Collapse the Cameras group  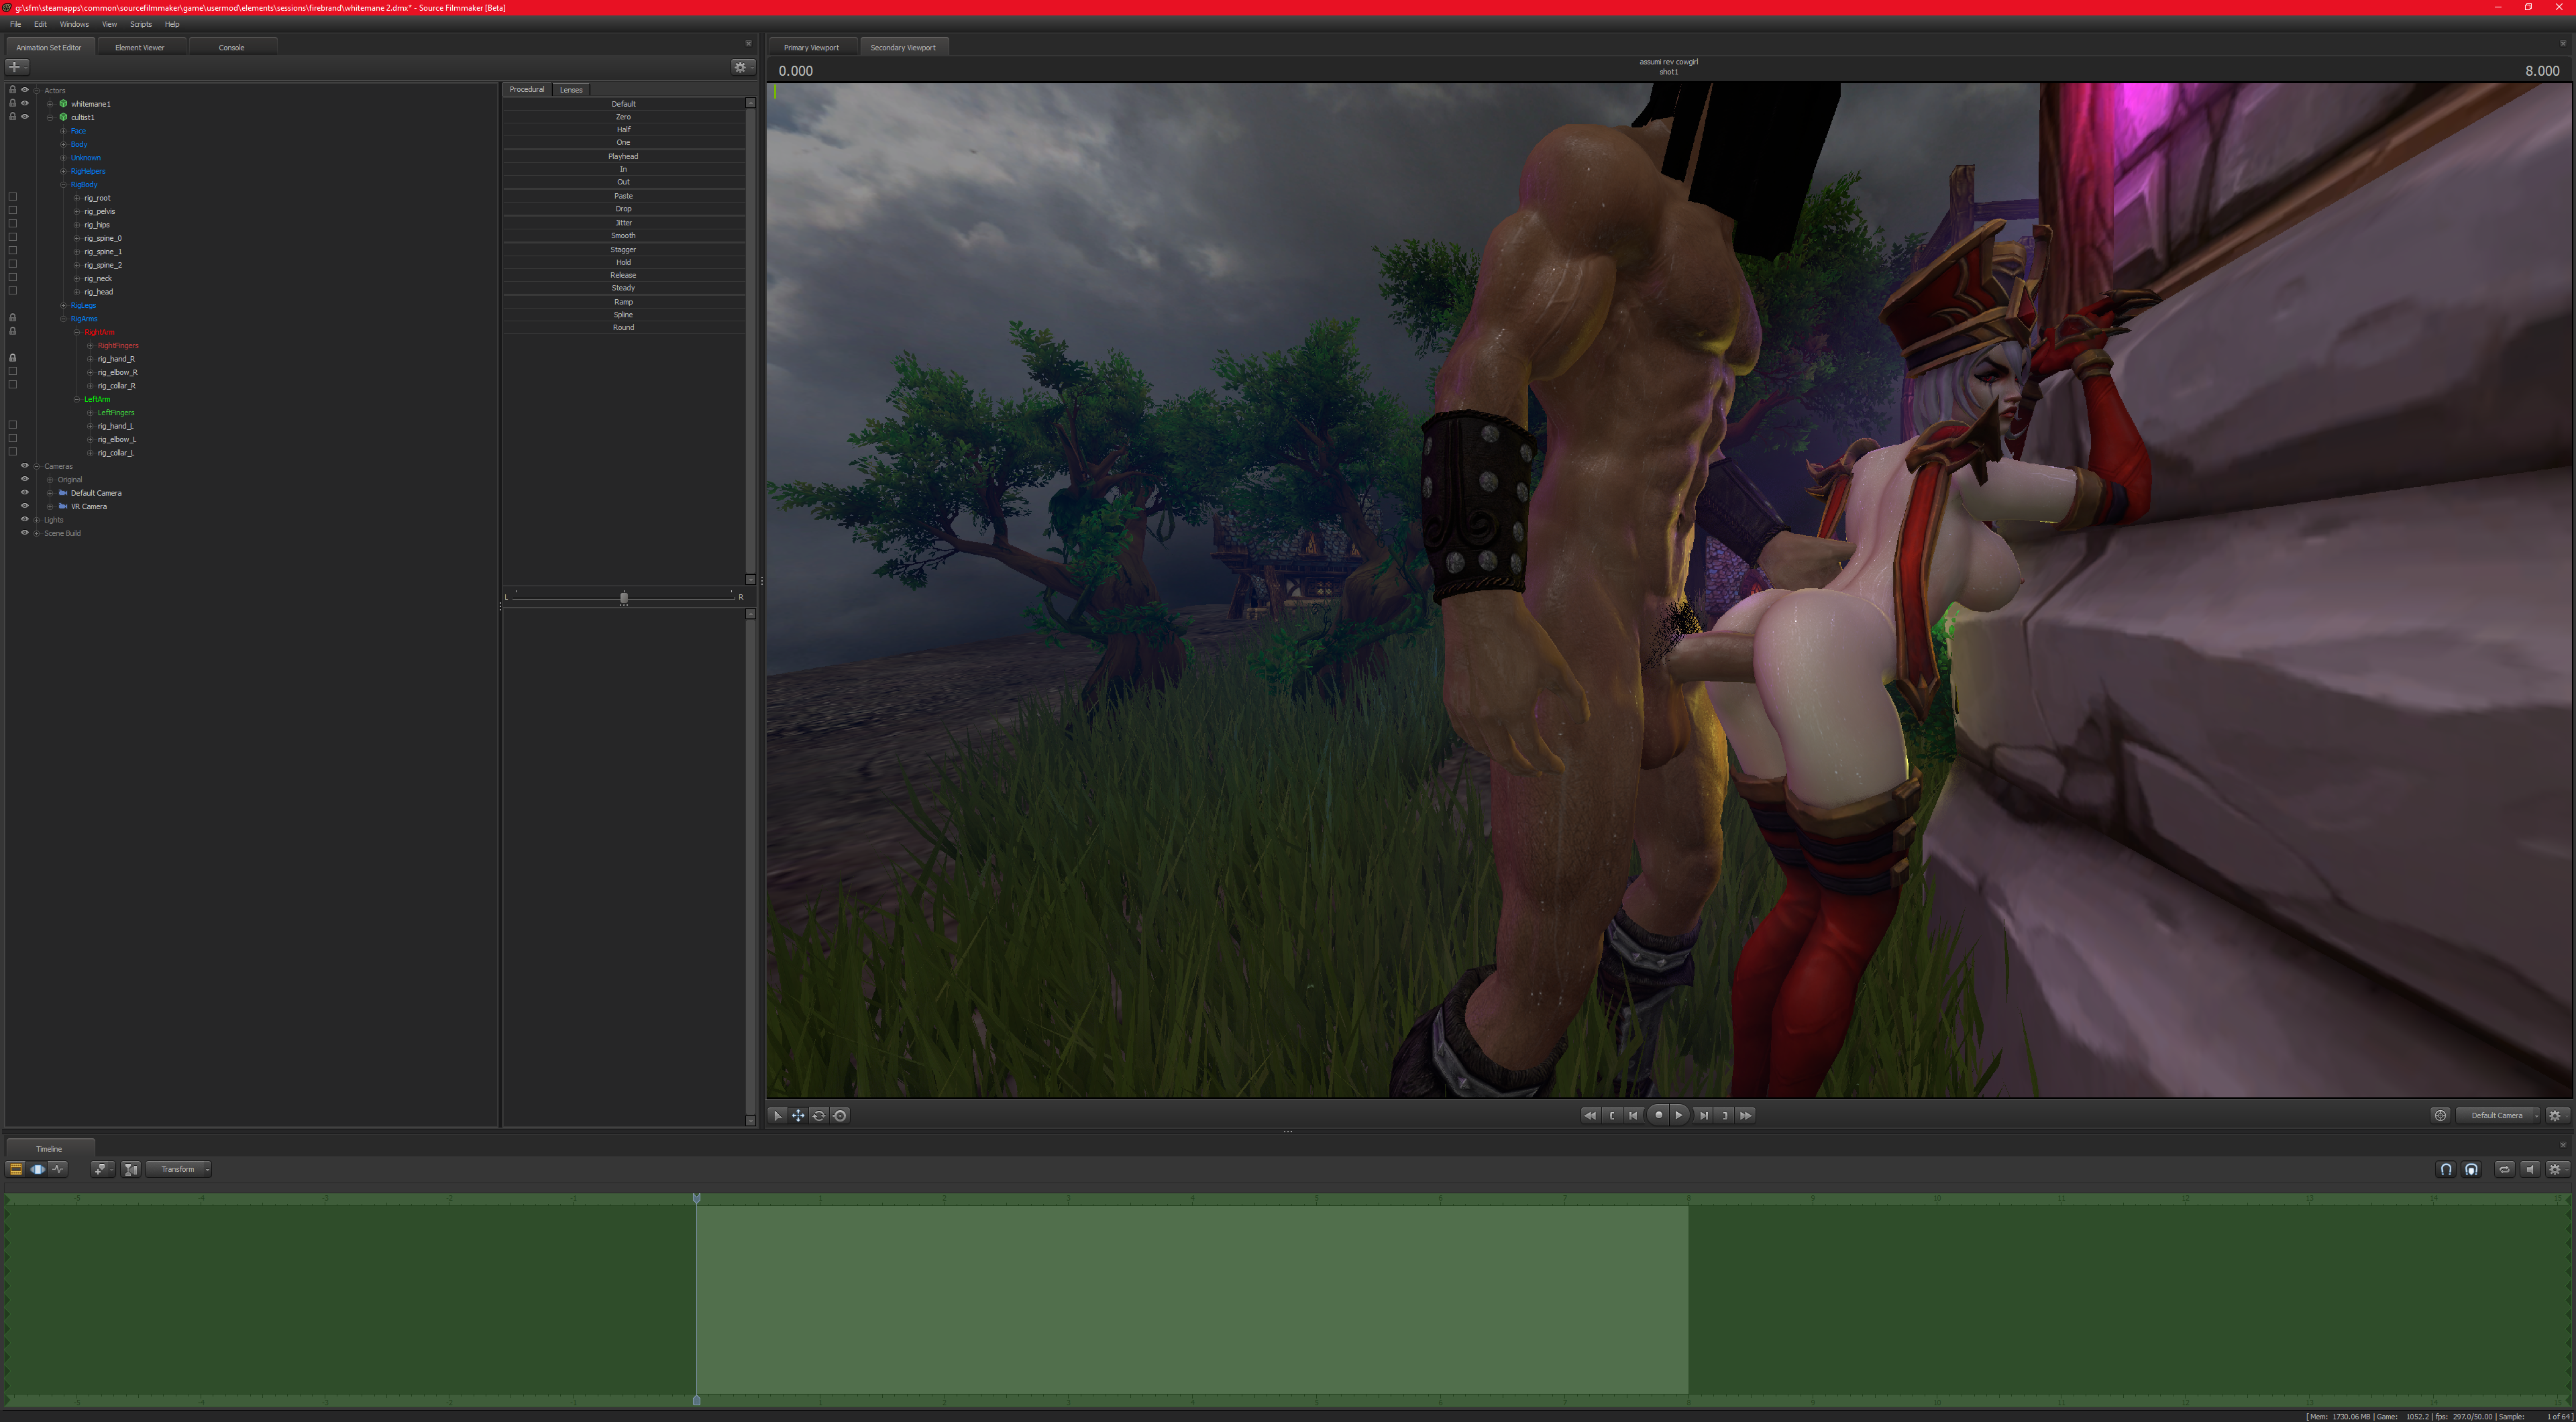(x=37, y=466)
